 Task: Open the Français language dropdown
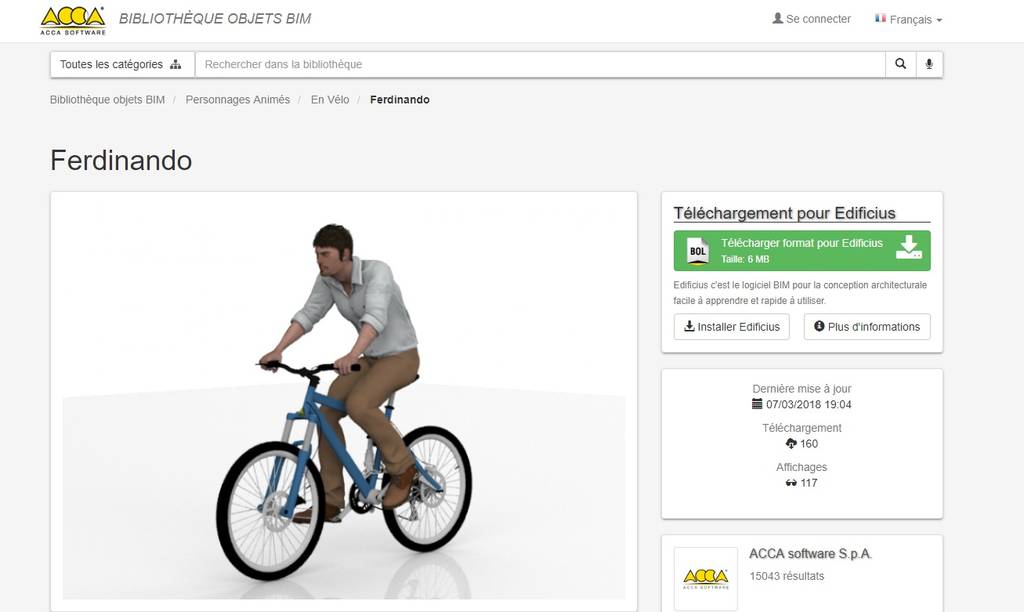[x=908, y=20]
